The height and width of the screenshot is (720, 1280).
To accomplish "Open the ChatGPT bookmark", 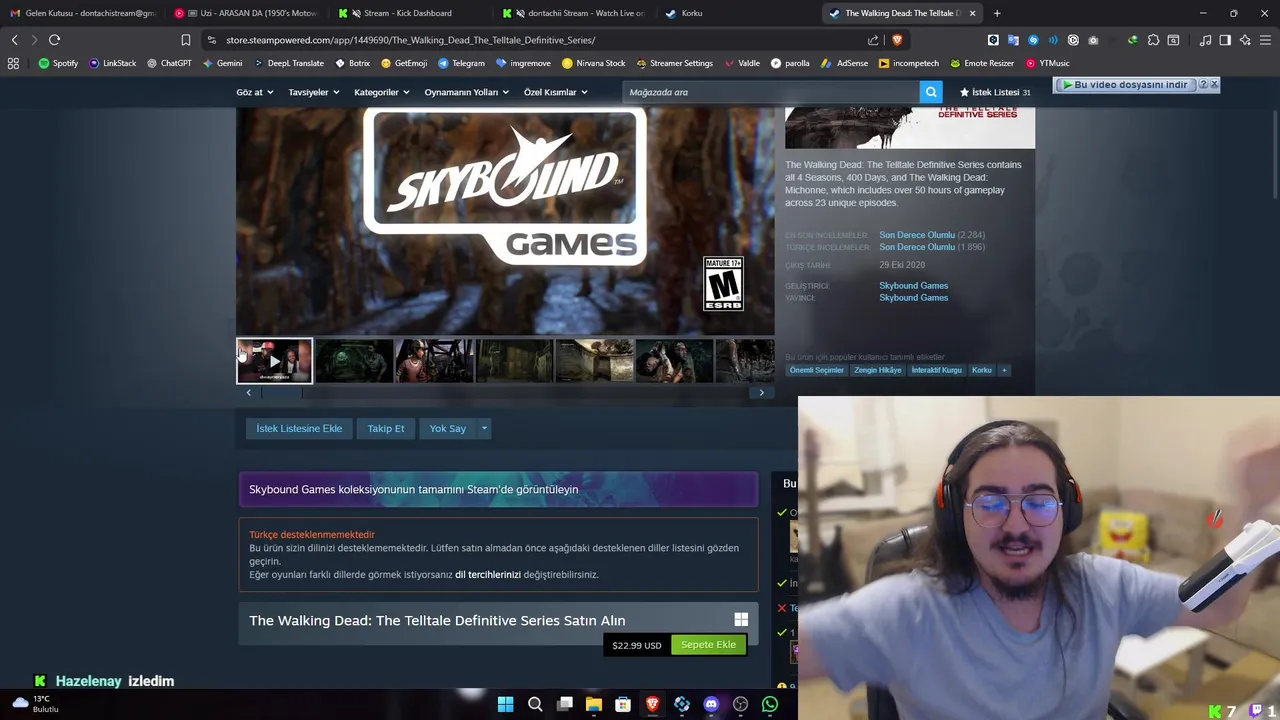I will coord(168,63).
